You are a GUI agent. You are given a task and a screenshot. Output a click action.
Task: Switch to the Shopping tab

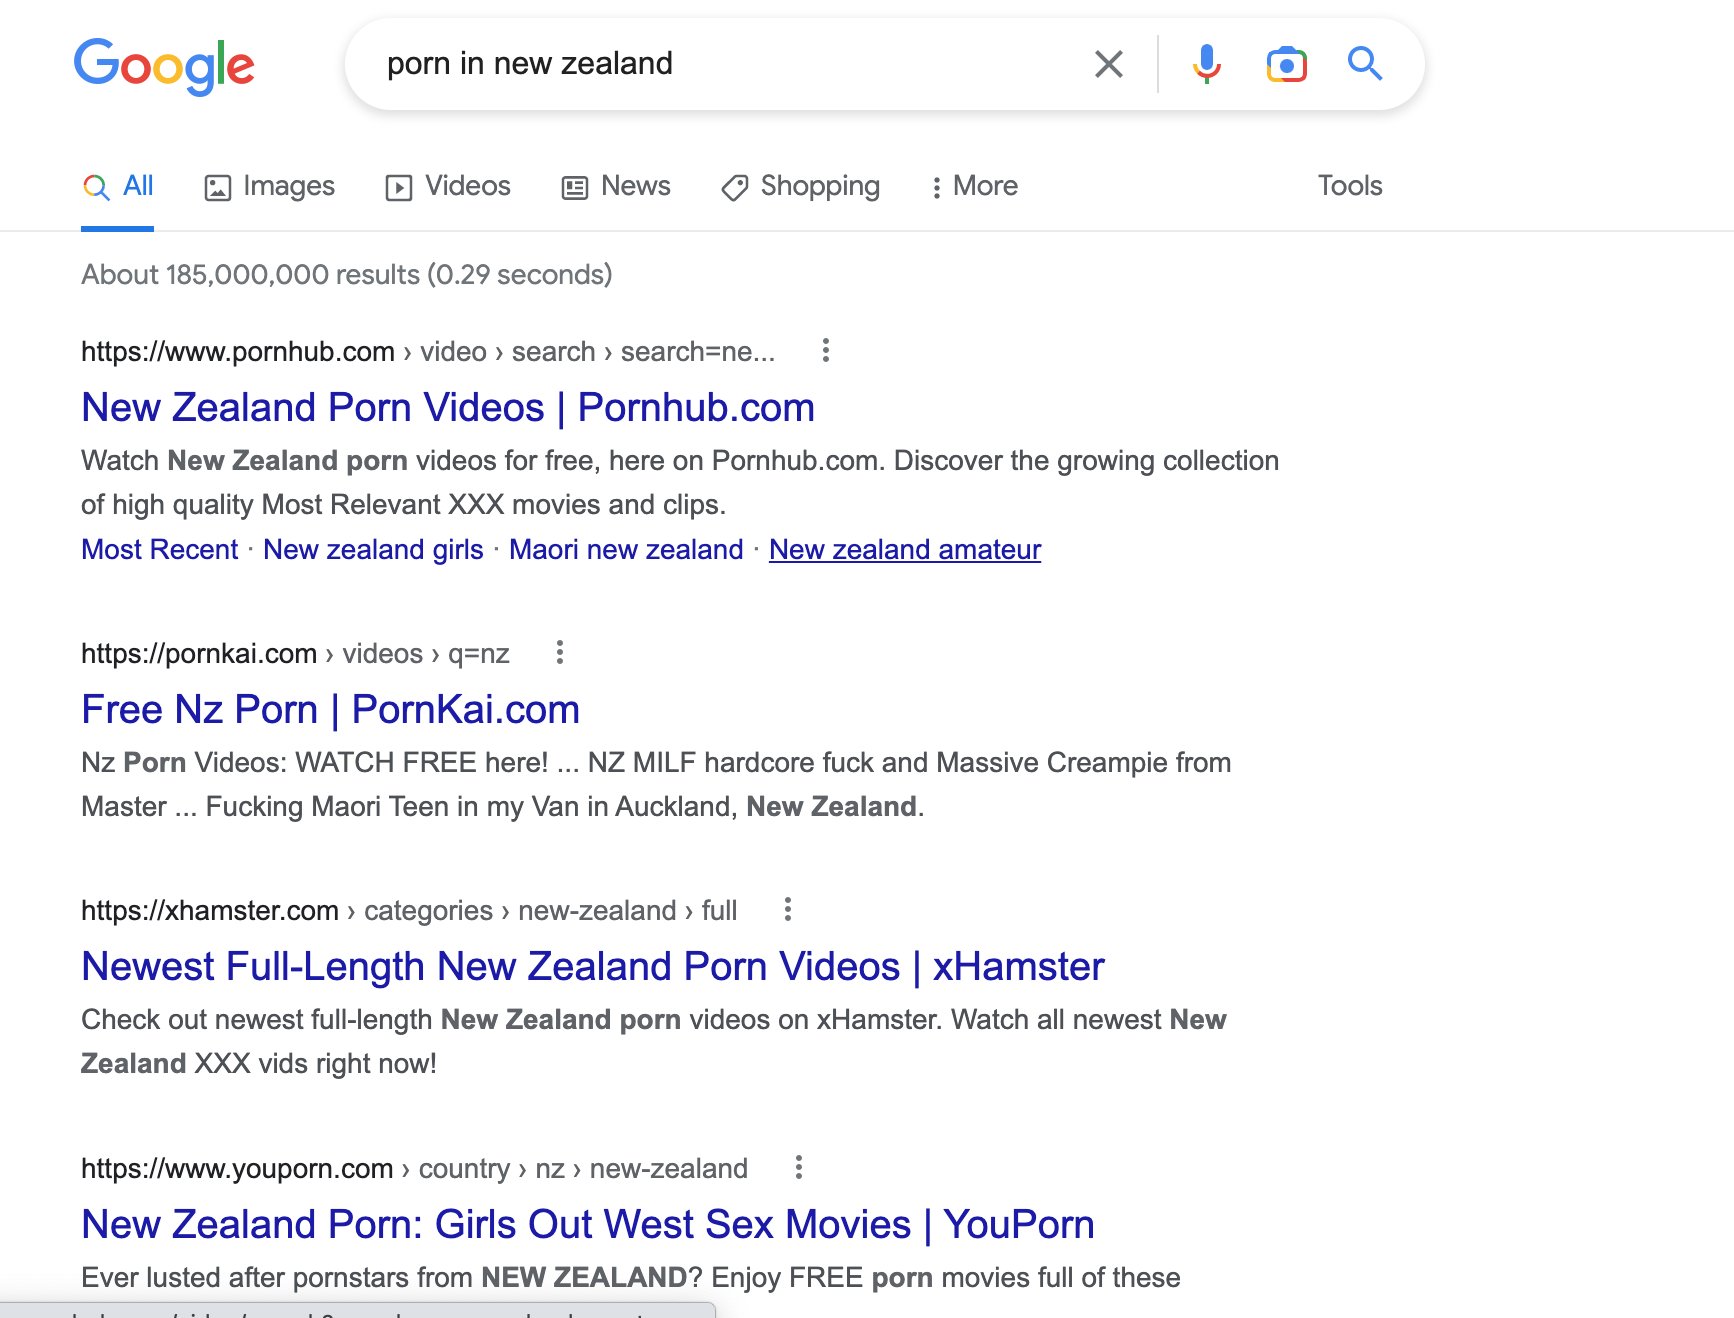[800, 186]
